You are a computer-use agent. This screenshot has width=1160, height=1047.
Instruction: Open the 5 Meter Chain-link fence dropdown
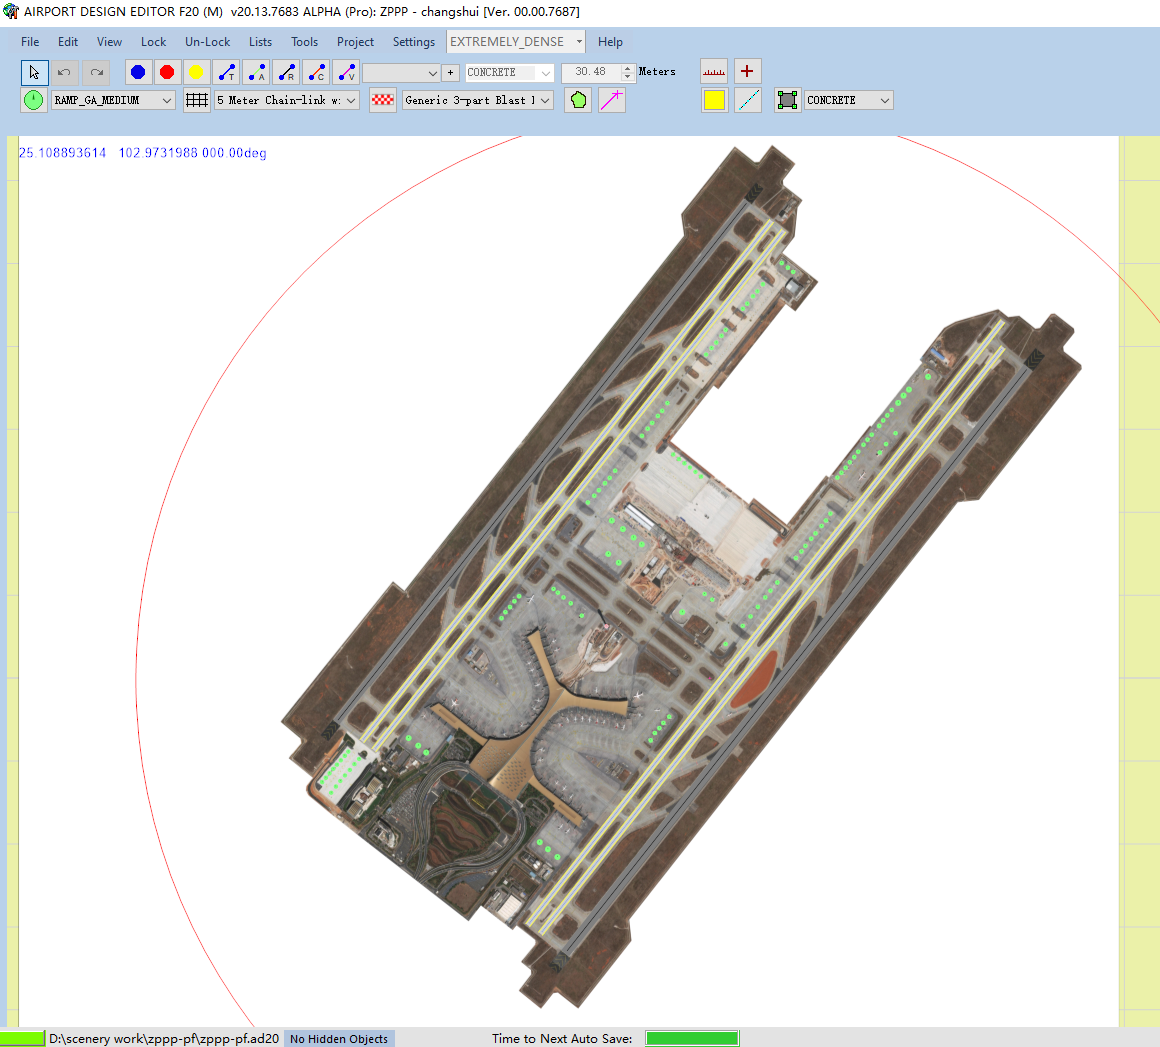(287, 100)
